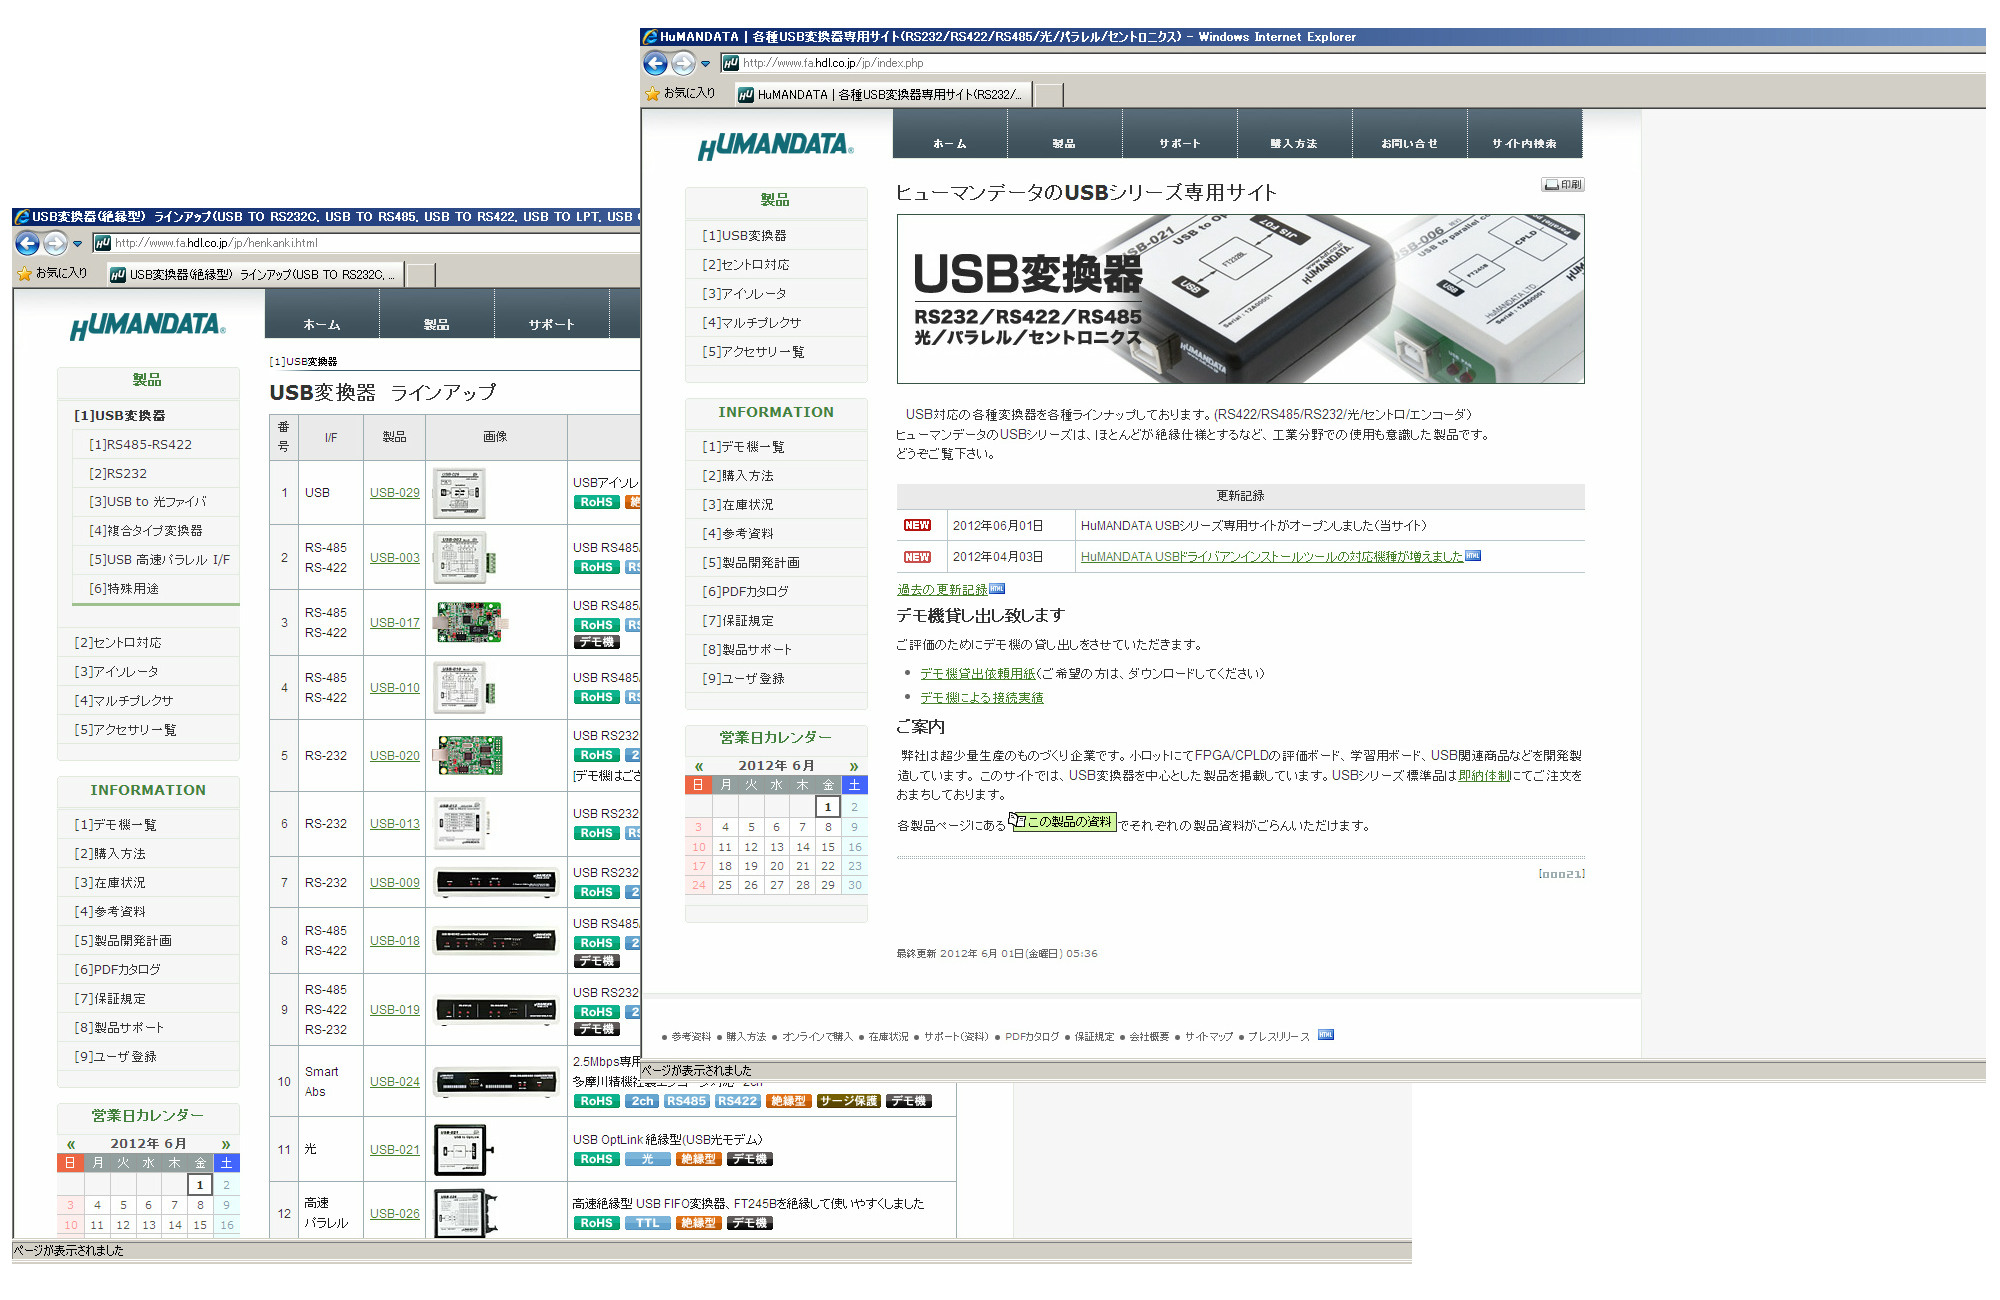Open recent pages dropdown in front window

706,64
